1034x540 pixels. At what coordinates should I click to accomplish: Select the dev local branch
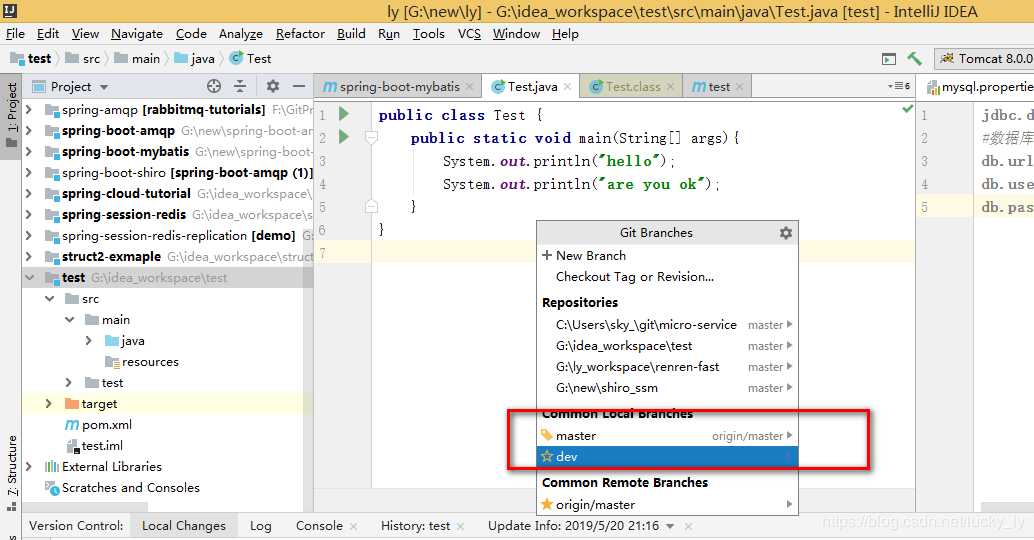pos(667,456)
